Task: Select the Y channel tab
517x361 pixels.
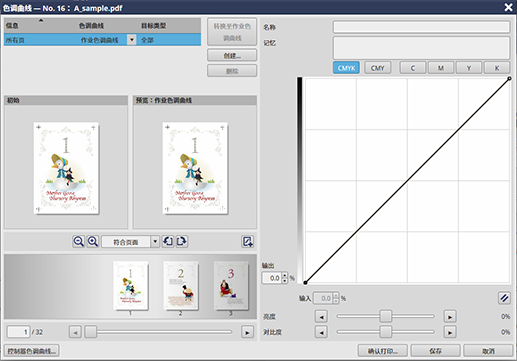Action: point(469,68)
